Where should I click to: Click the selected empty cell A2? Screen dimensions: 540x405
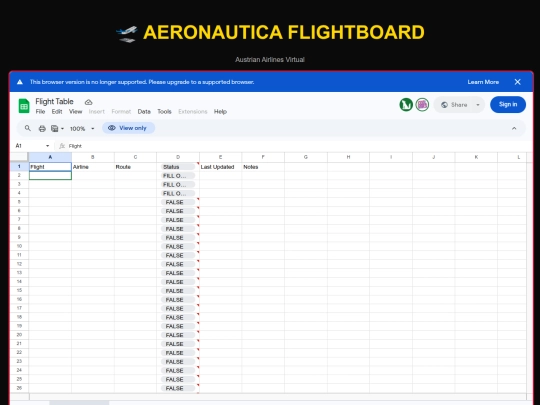click(50, 176)
